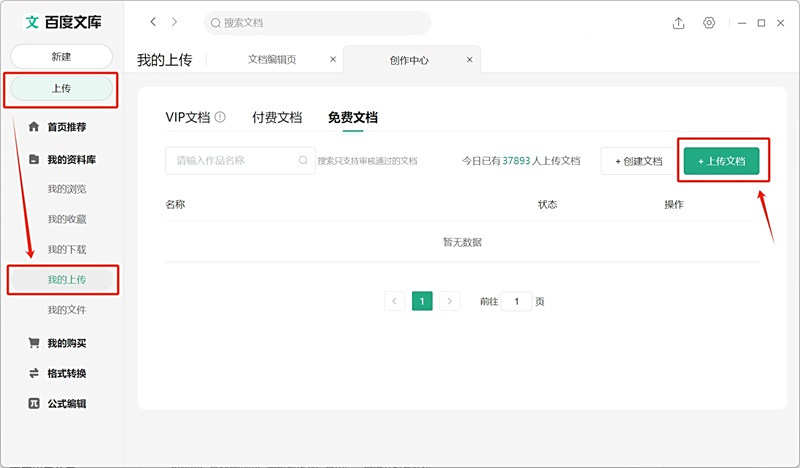
Task: Select 我的浏览 in the sidebar
Action: coord(67,189)
